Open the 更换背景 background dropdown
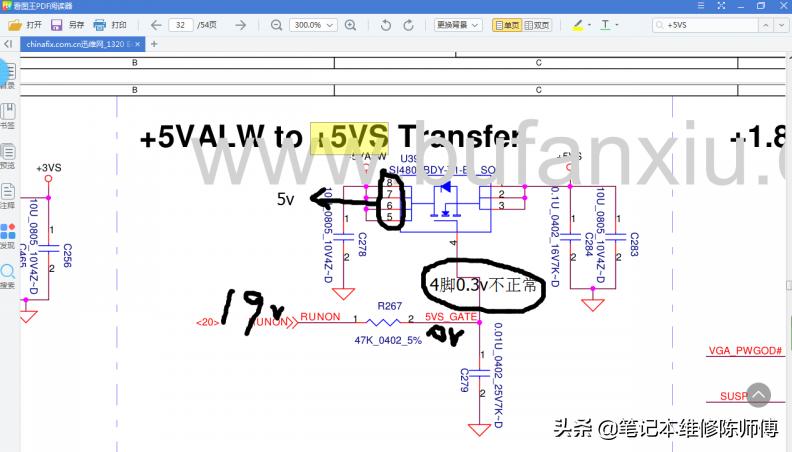The height and width of the screenshot is (452, 792). coord(458,25)
